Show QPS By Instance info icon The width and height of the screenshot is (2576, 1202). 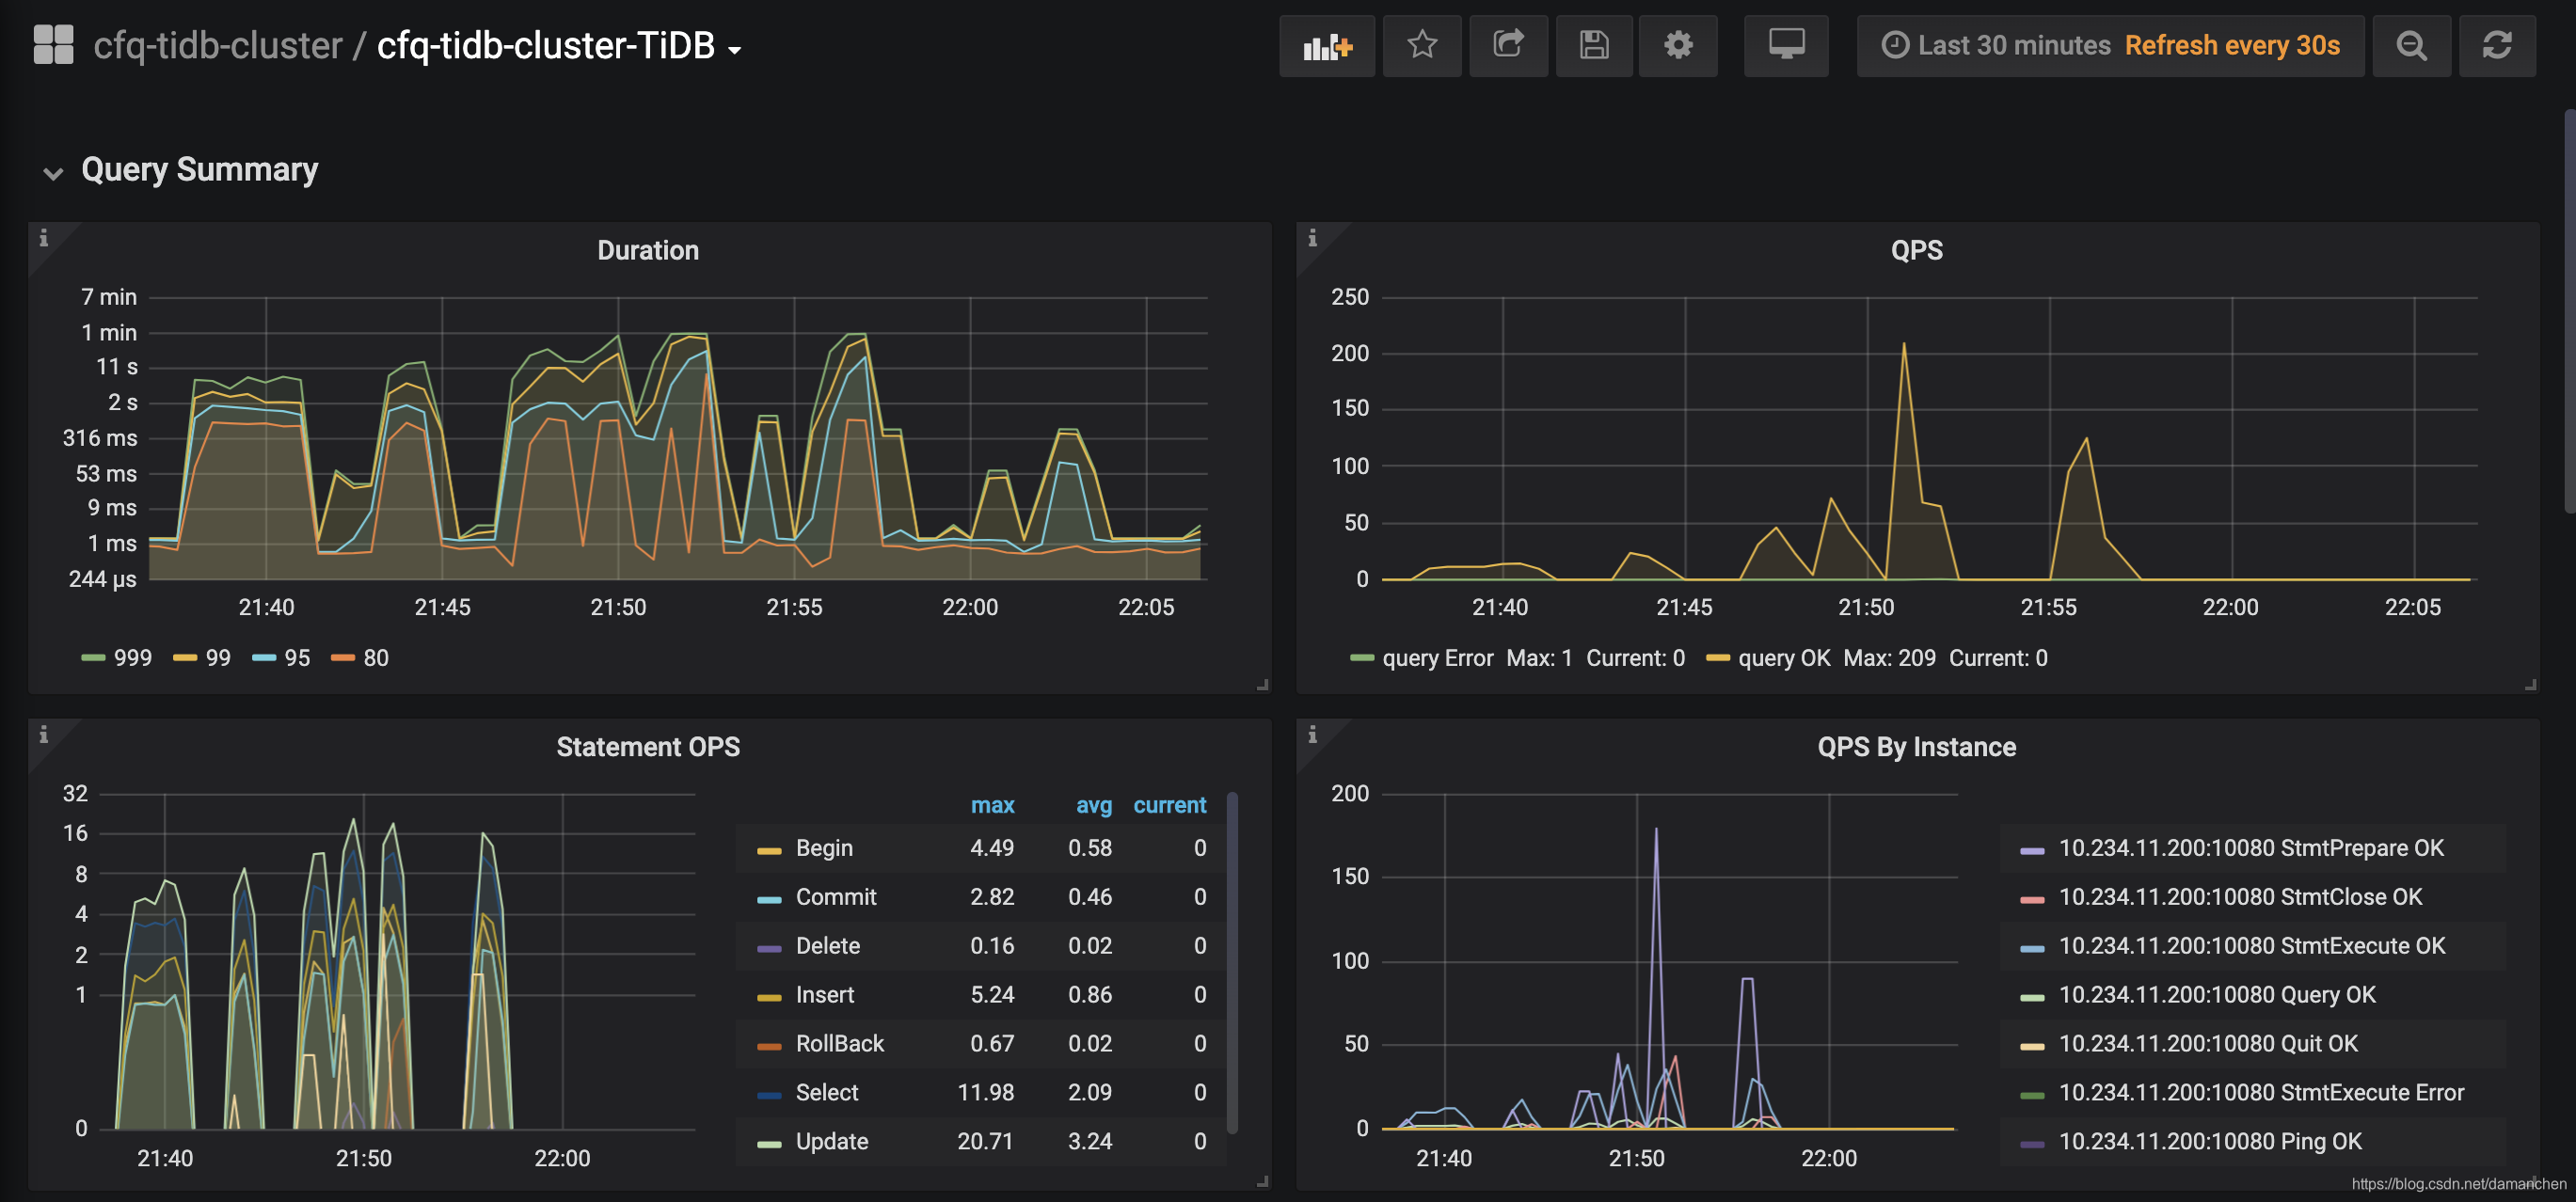coord(1312,735)
